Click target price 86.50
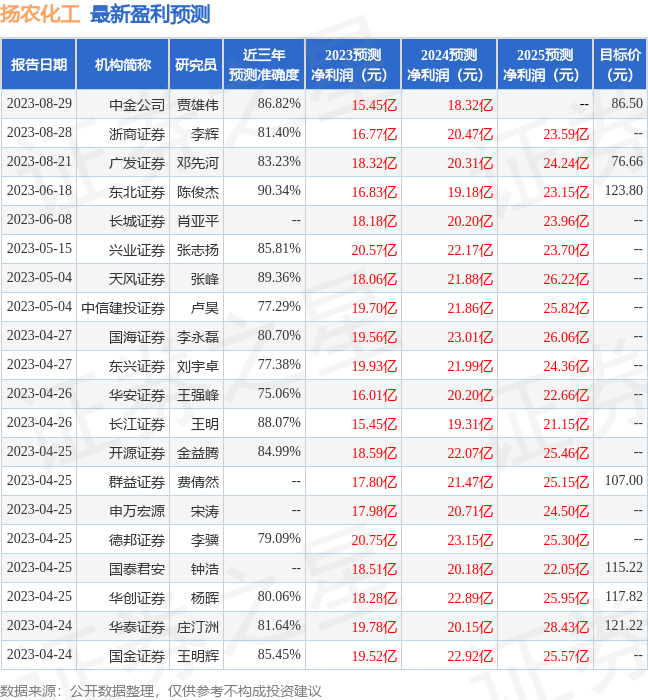This screenshot has width=648, height=700. tap(627, 104)
